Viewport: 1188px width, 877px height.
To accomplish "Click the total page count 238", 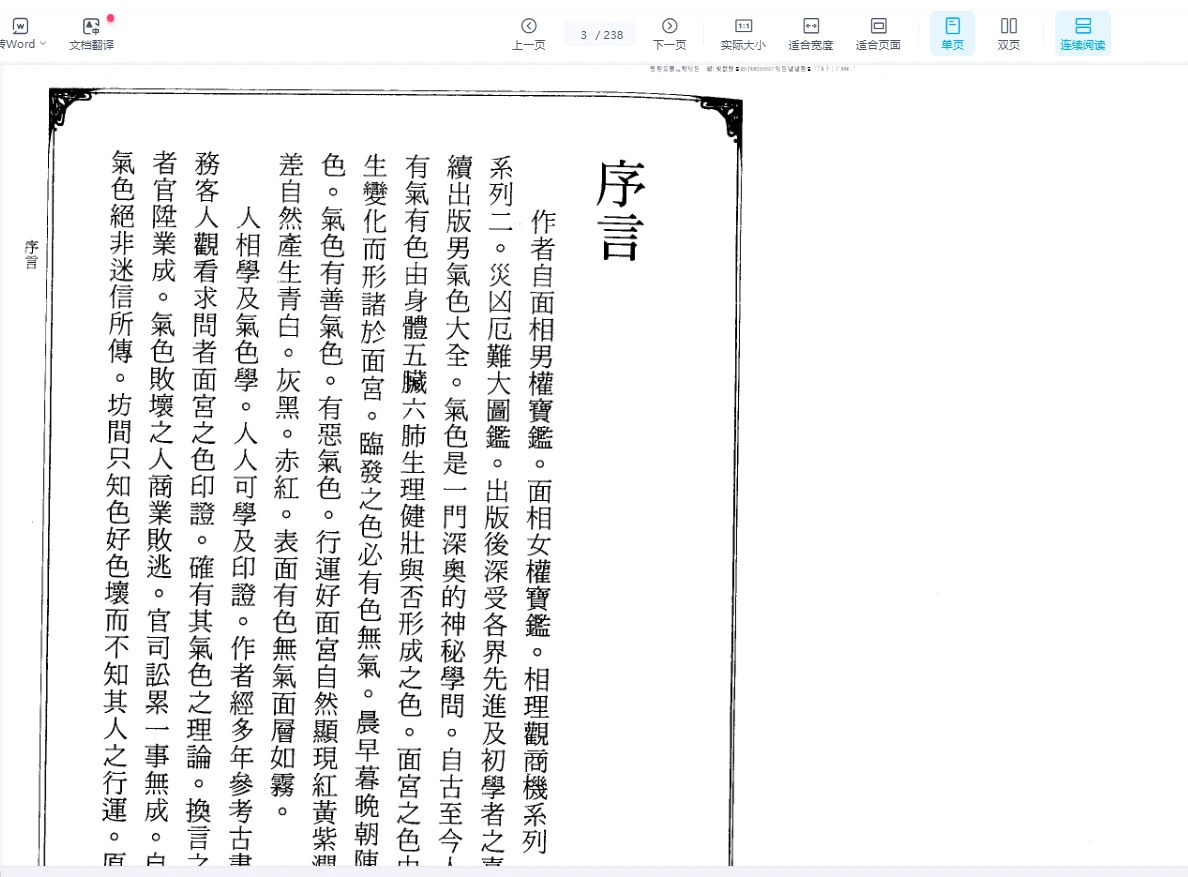I will coord(614,35).
